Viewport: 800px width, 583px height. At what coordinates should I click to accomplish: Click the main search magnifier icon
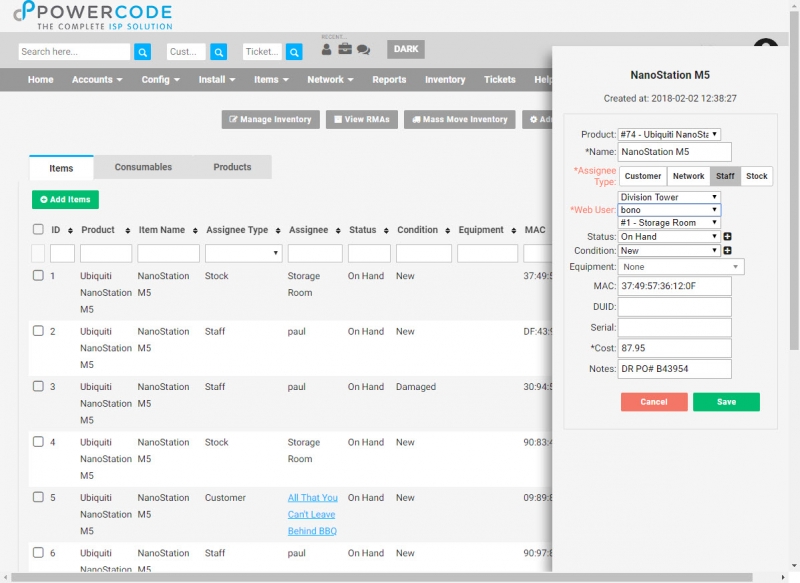point(142,52)
